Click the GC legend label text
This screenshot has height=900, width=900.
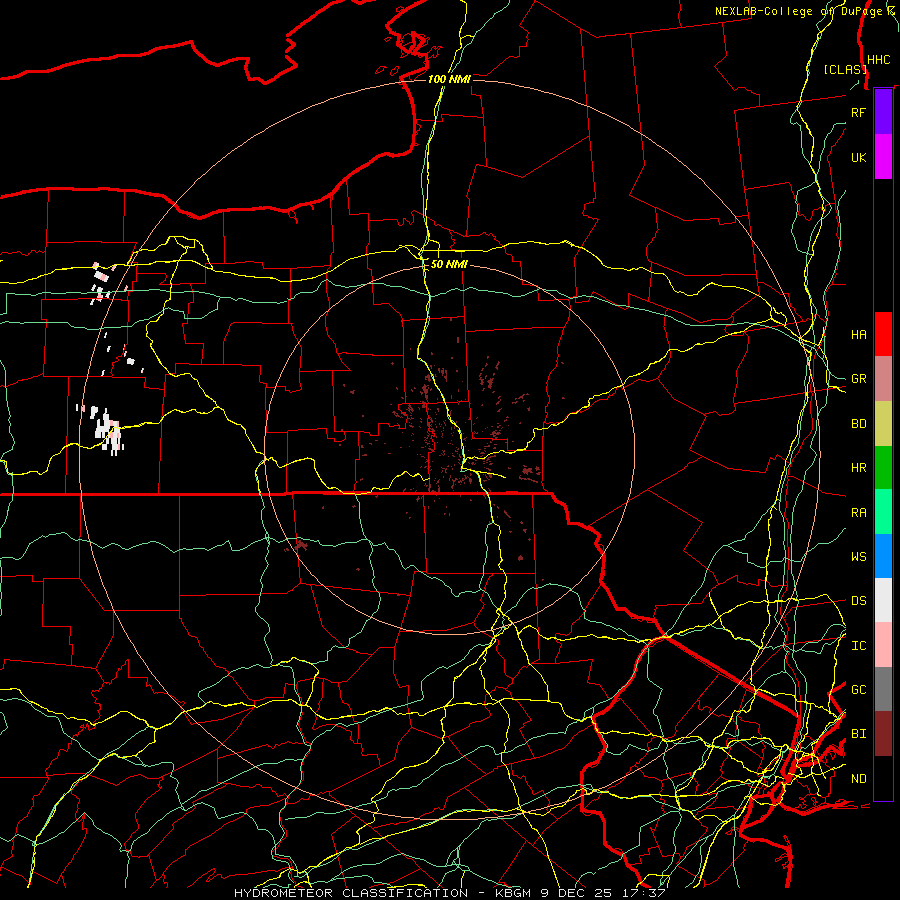pyautogui.click(x=858, y=689)
